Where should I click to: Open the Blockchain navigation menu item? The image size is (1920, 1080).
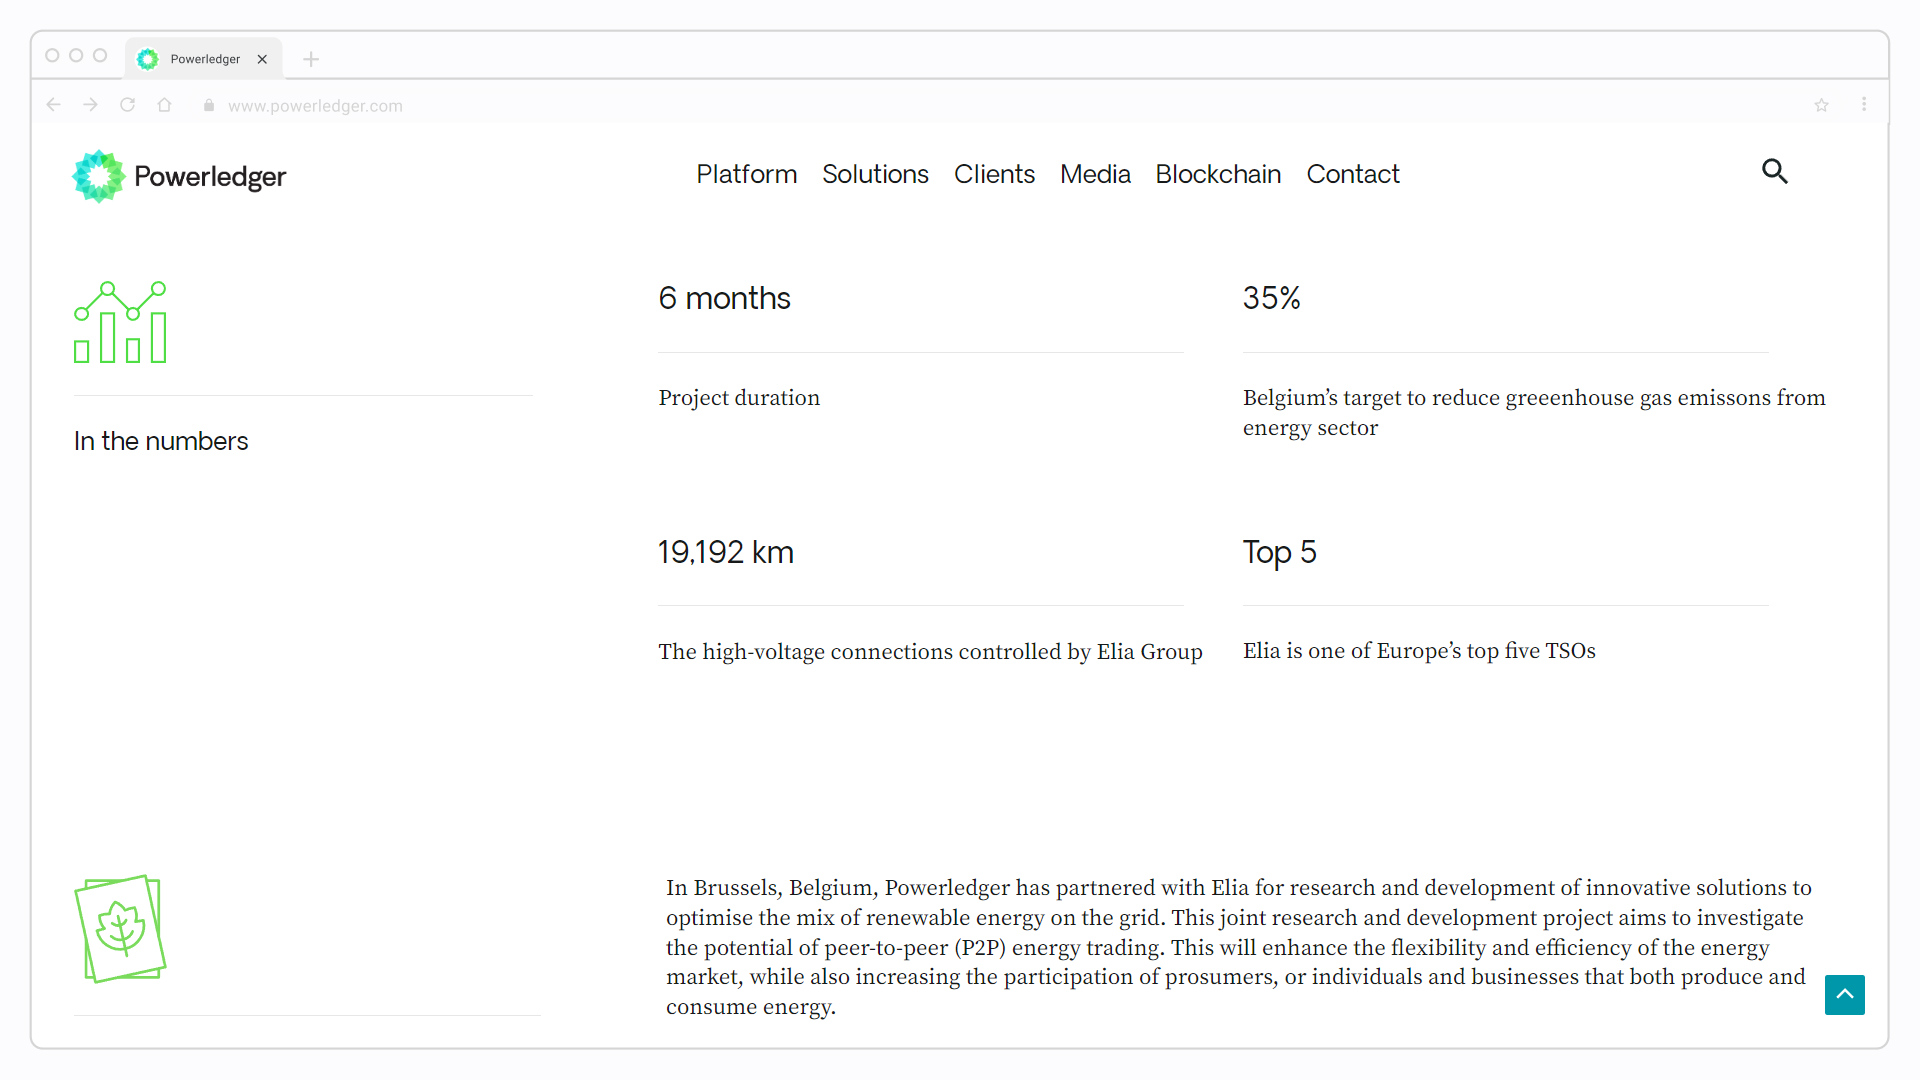tap(1217, 173)
